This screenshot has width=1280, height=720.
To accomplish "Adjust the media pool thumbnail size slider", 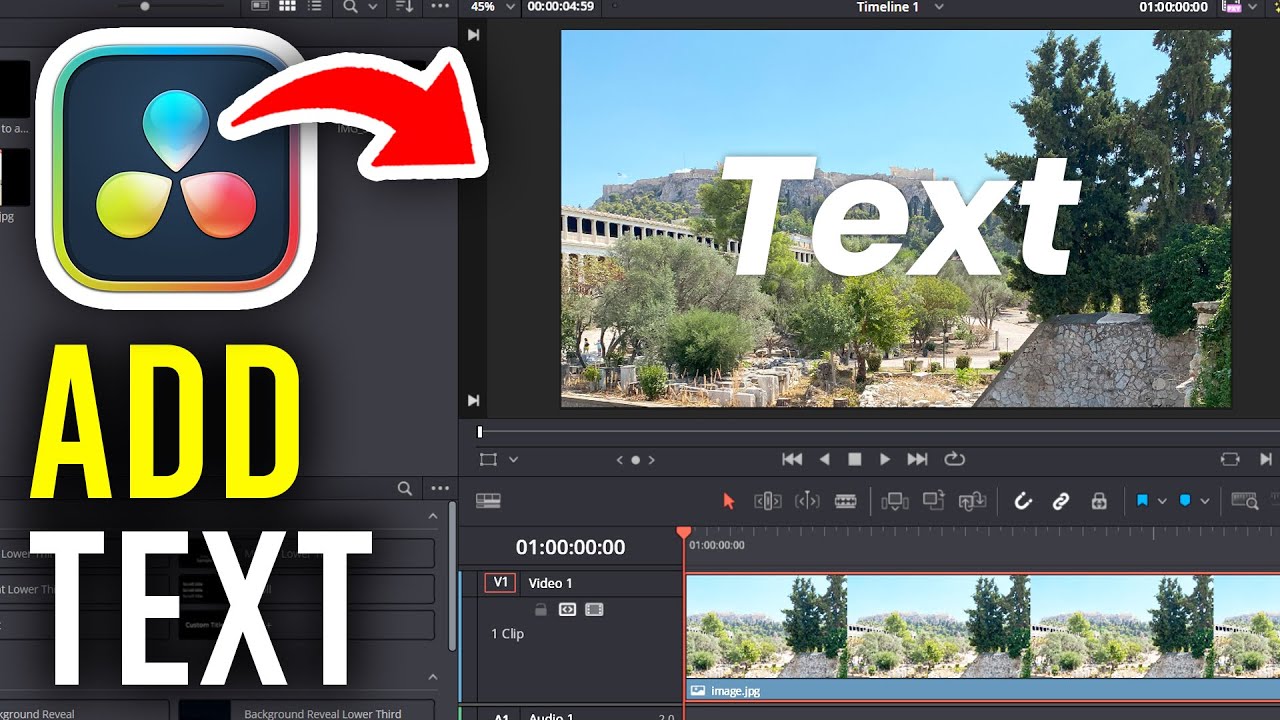I will (x=145, y=6).
